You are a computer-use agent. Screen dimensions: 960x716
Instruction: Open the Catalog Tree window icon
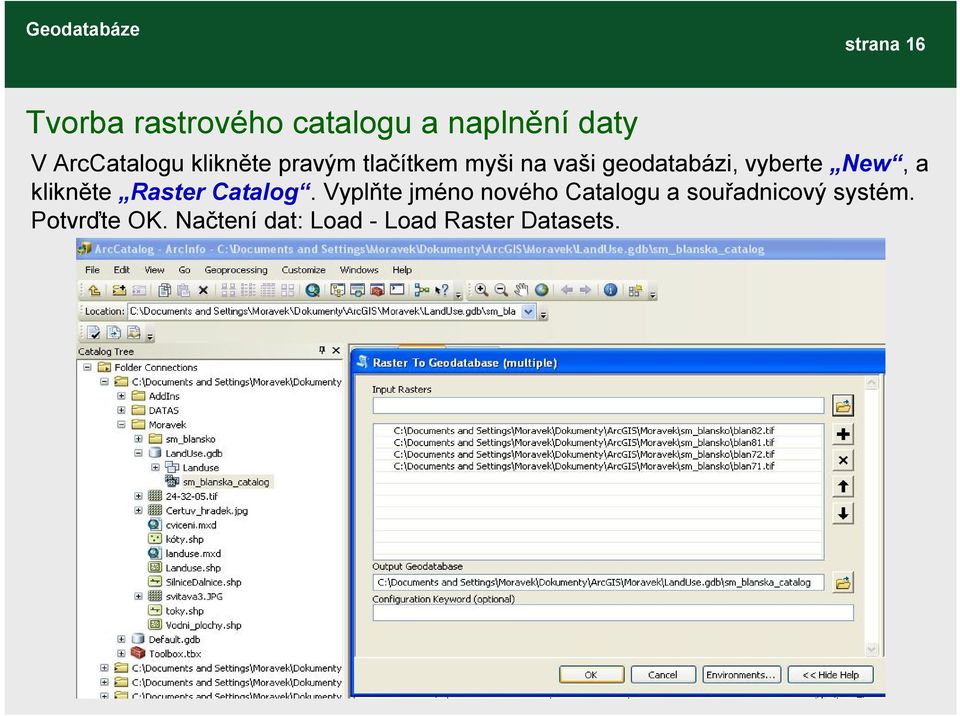tap(337, 290)
